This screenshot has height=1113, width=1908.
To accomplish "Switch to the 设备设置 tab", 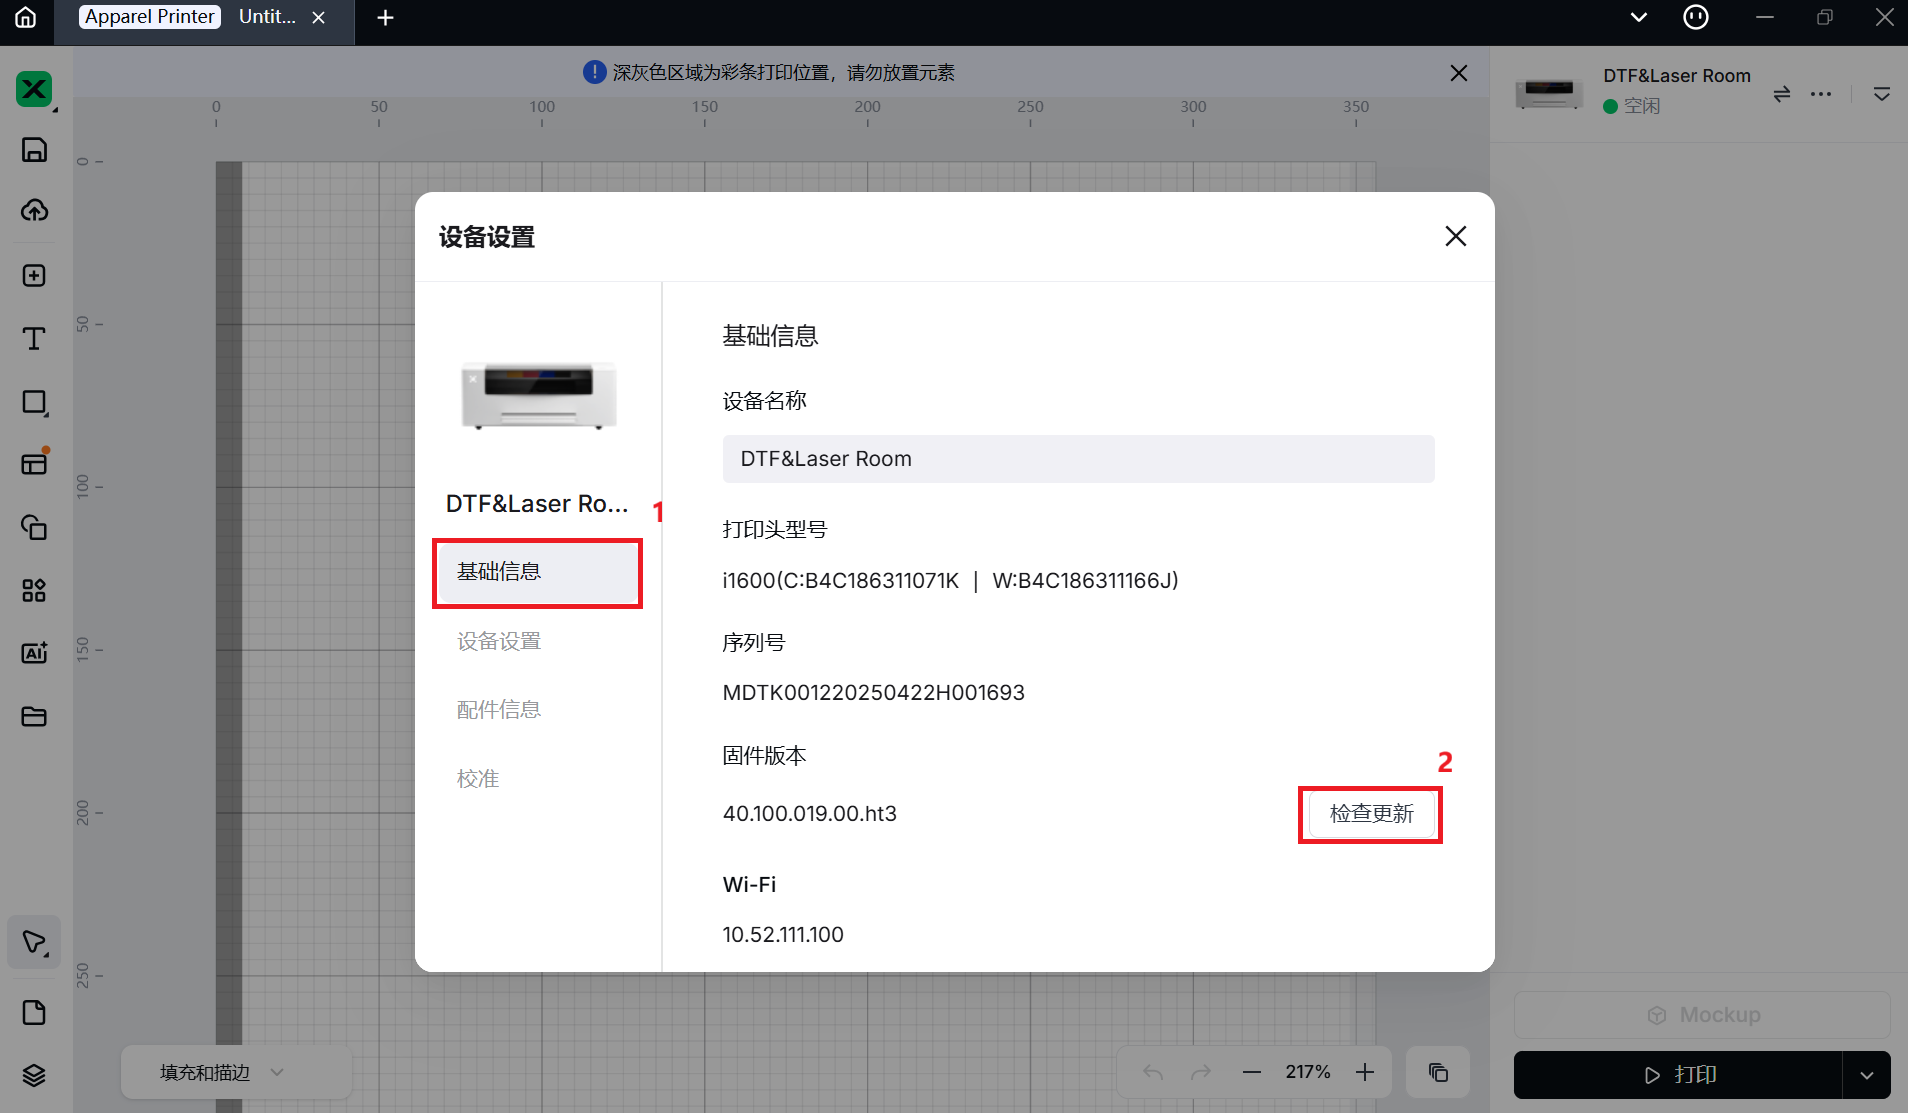I will pyautogui.click(x=499, y=641).
